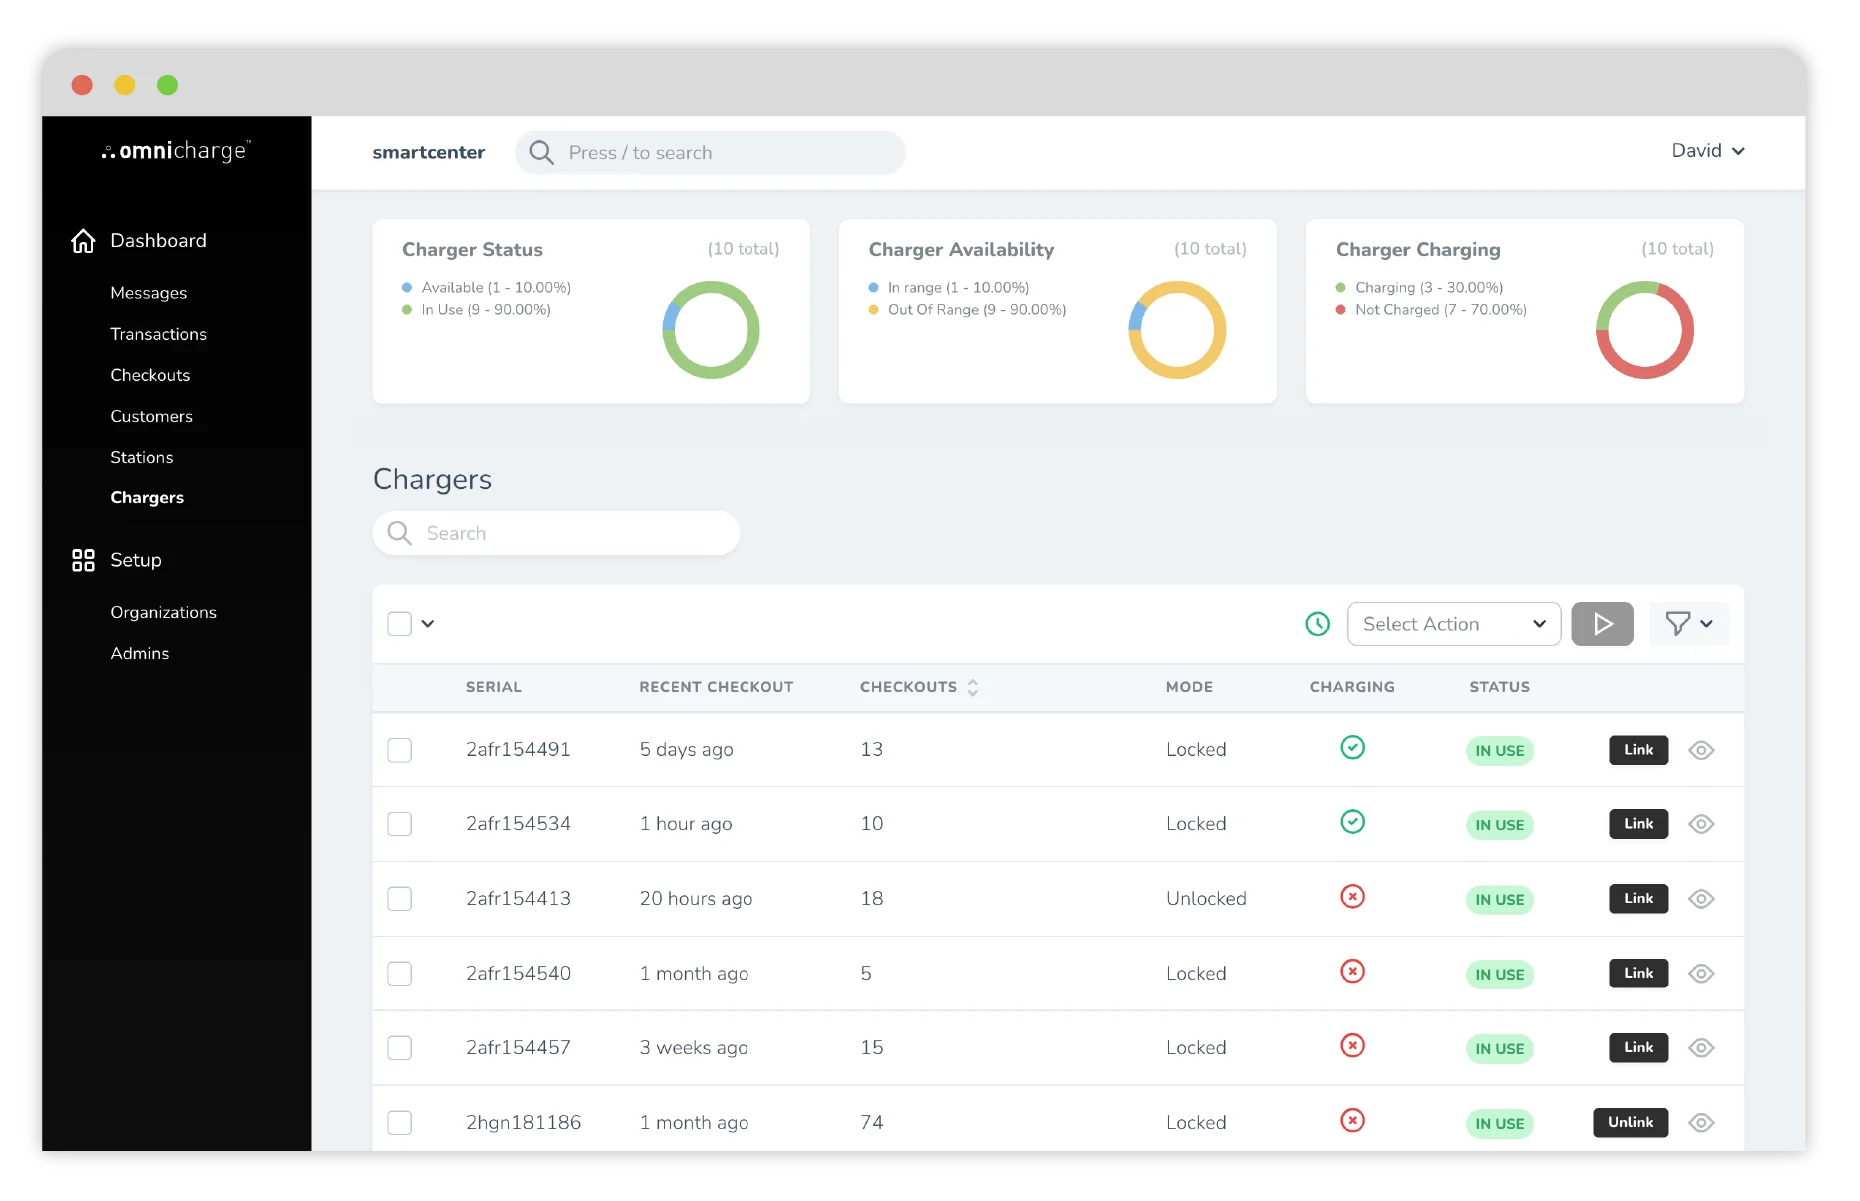Toggle the select-all checkbox in table toolbar
This screenshot has height=1201, width=1860.
coord(400,624)
